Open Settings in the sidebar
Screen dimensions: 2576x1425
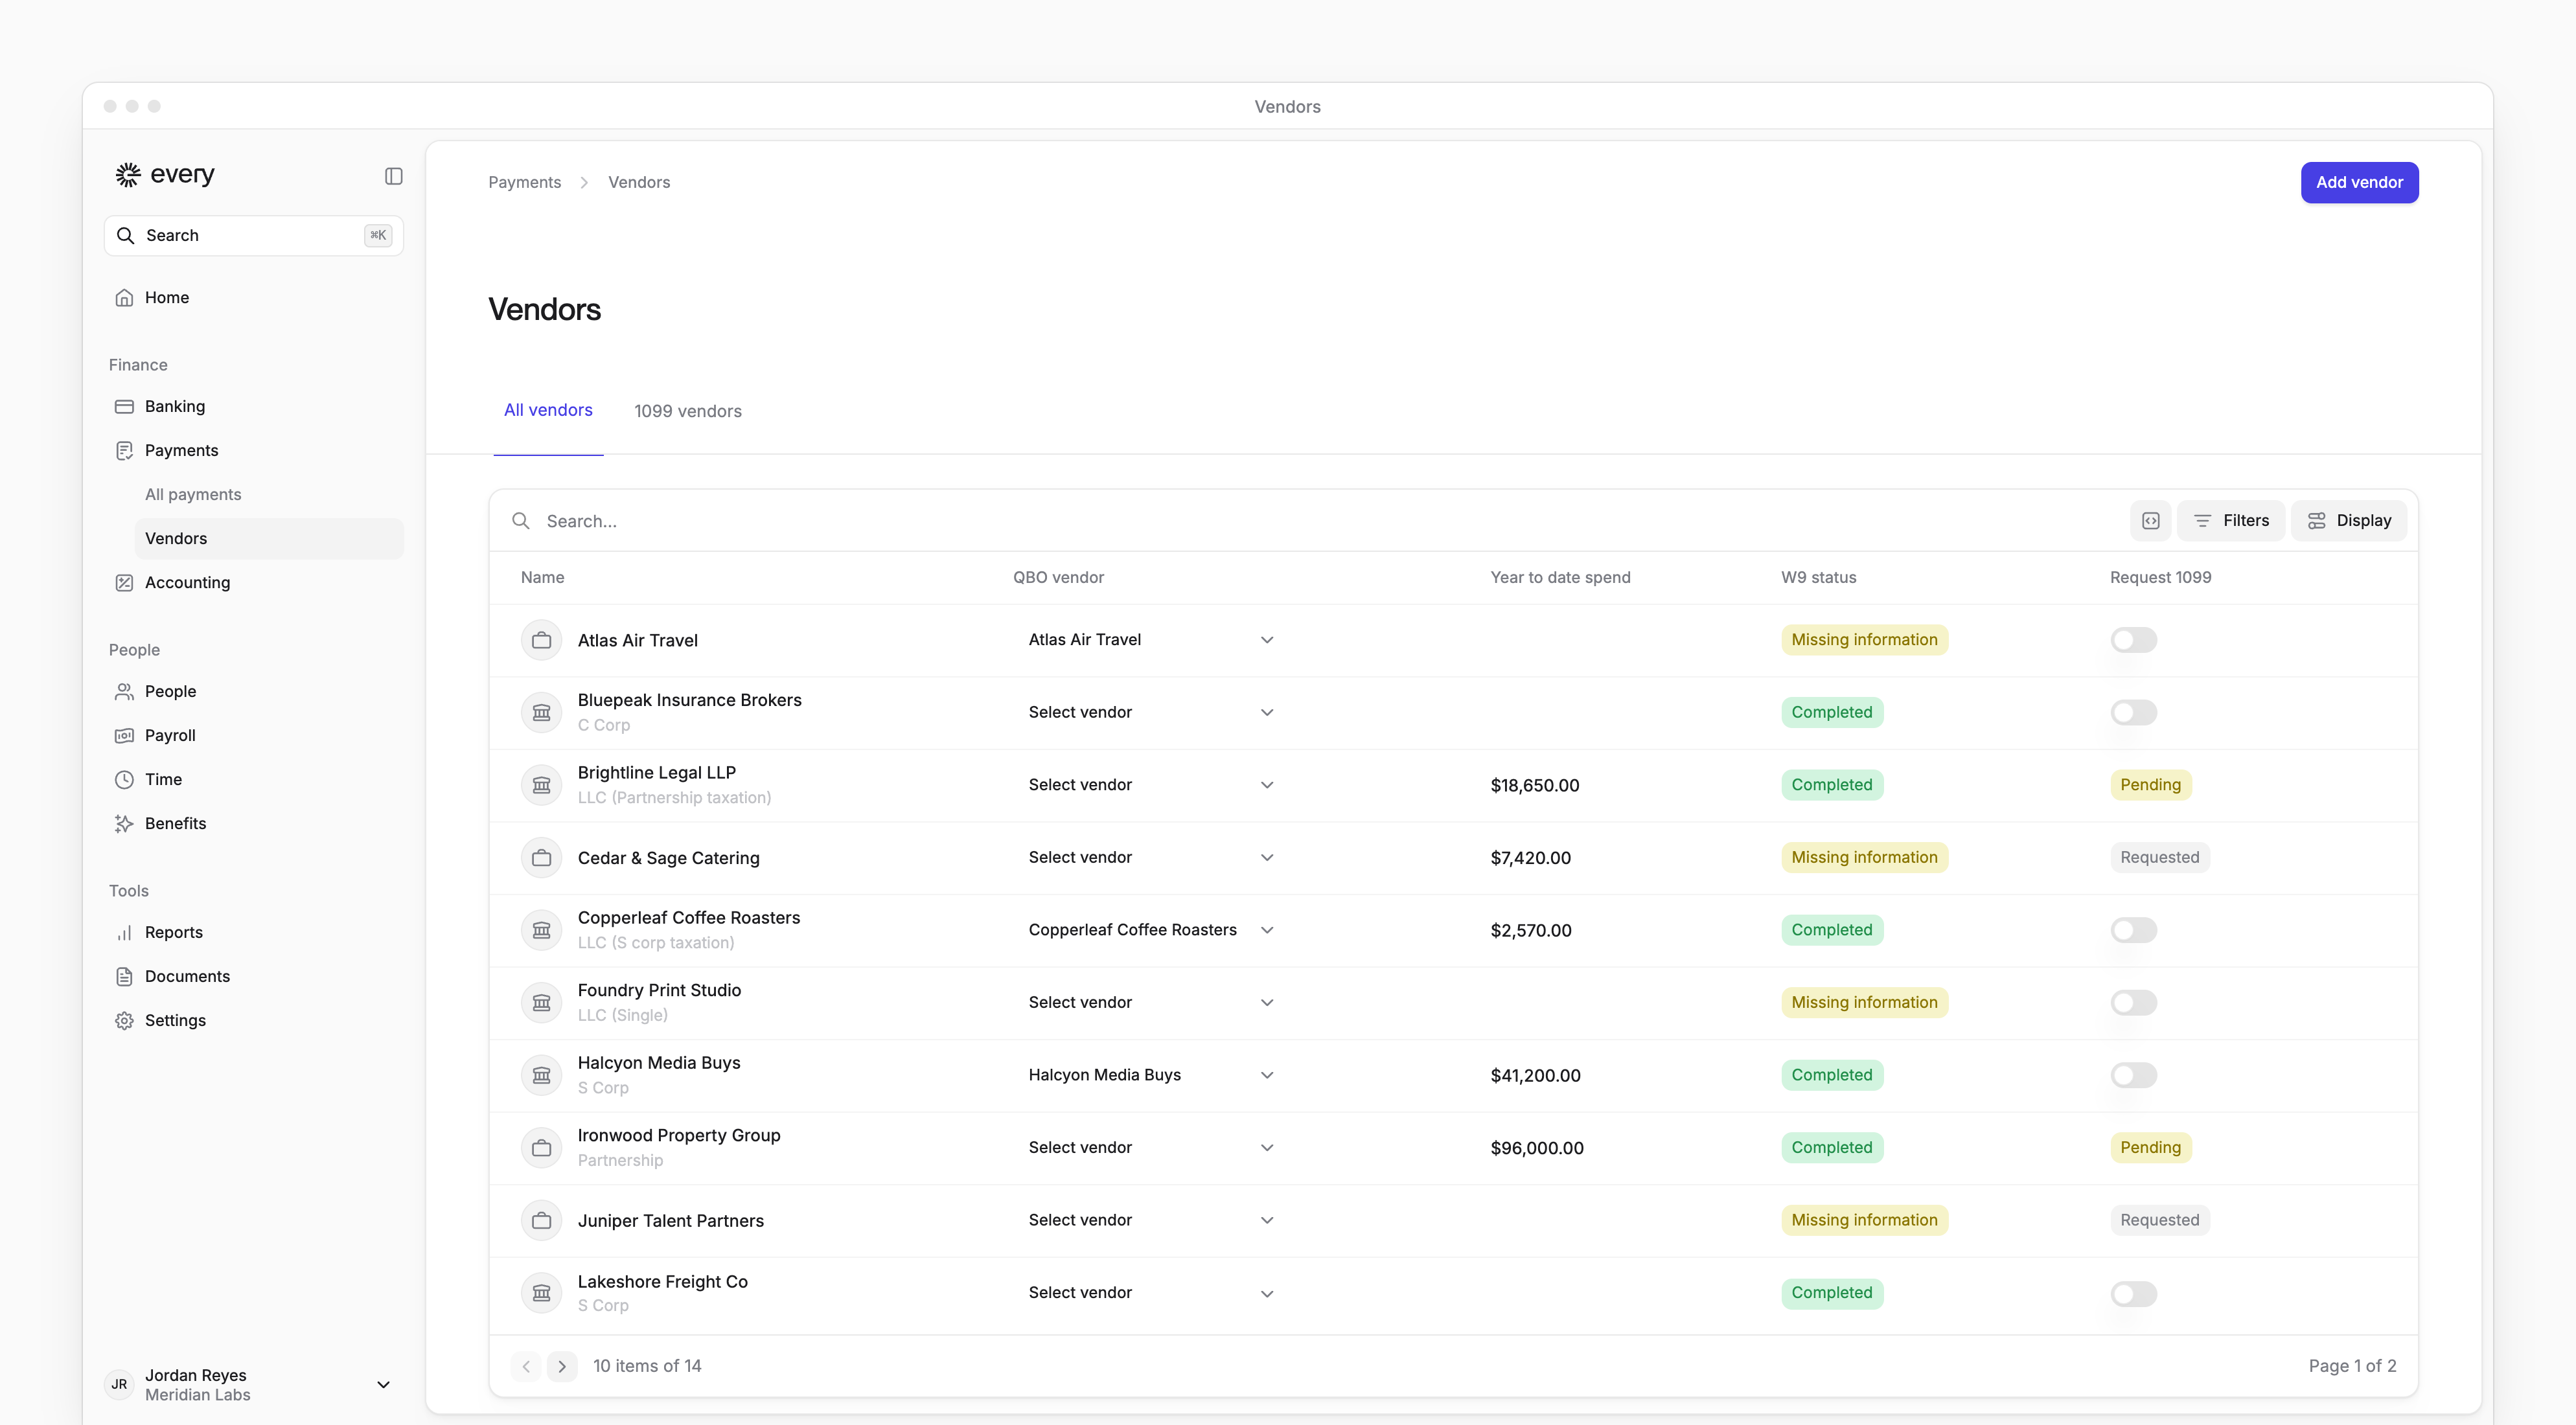[x=254, y=1020]
